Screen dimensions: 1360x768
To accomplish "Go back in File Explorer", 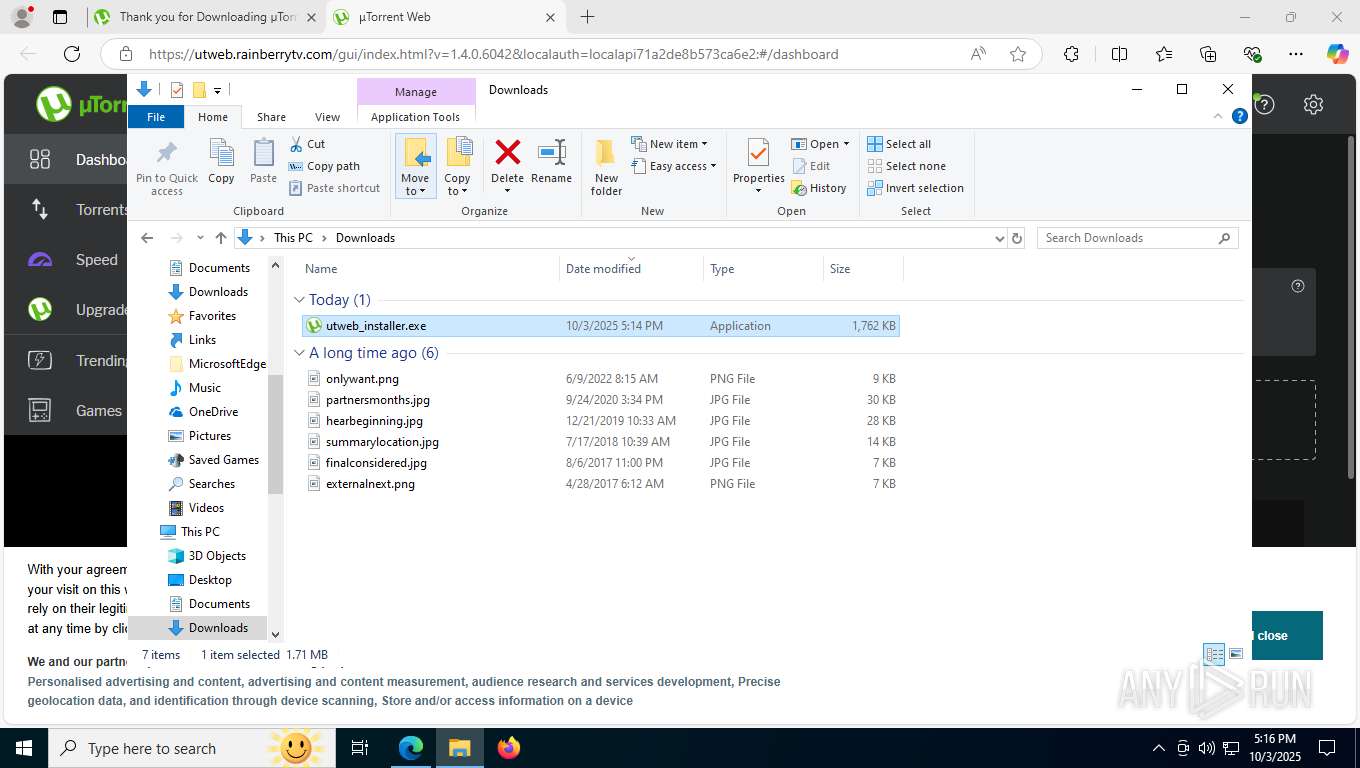I will (x=147, y=238).
